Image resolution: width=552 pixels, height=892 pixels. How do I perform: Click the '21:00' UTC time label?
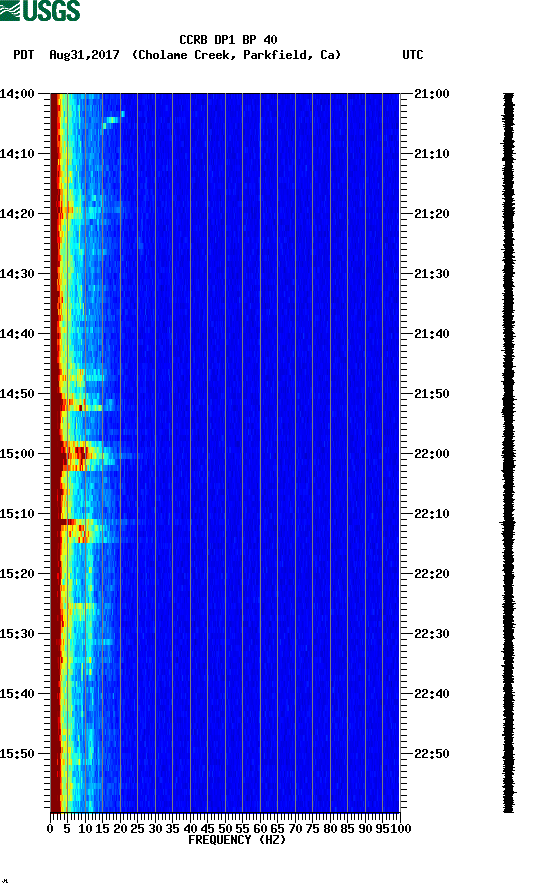tap(432, 94)
